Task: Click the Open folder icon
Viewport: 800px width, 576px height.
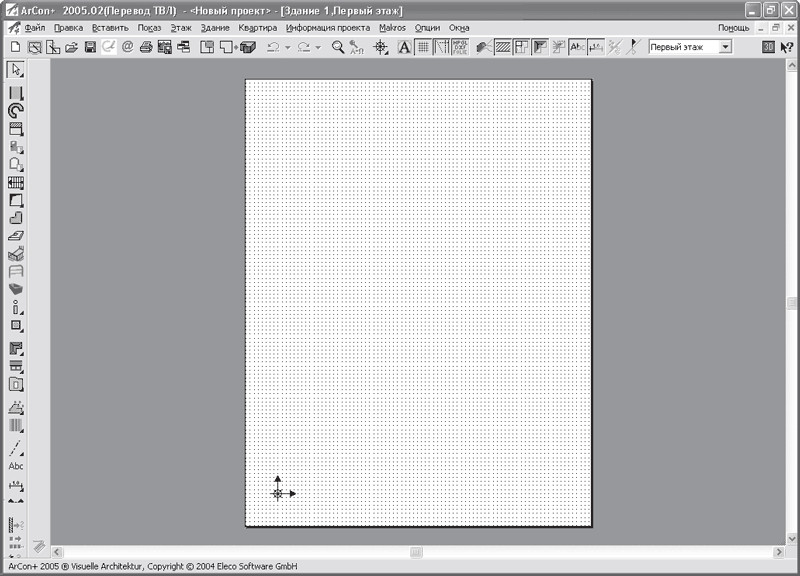Action: click(71, 47)
